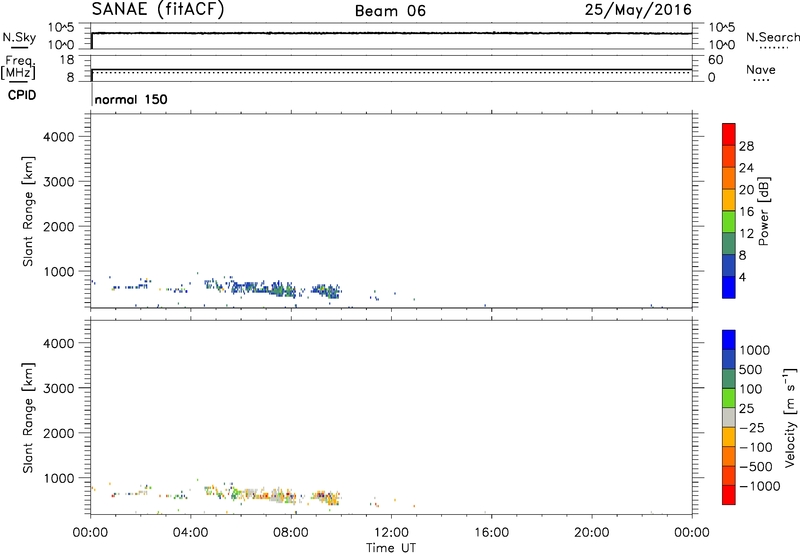The height and width of the screenshot is (554, 800).
Task: Click the date "25/May/2016"
Action: point(638,9)
